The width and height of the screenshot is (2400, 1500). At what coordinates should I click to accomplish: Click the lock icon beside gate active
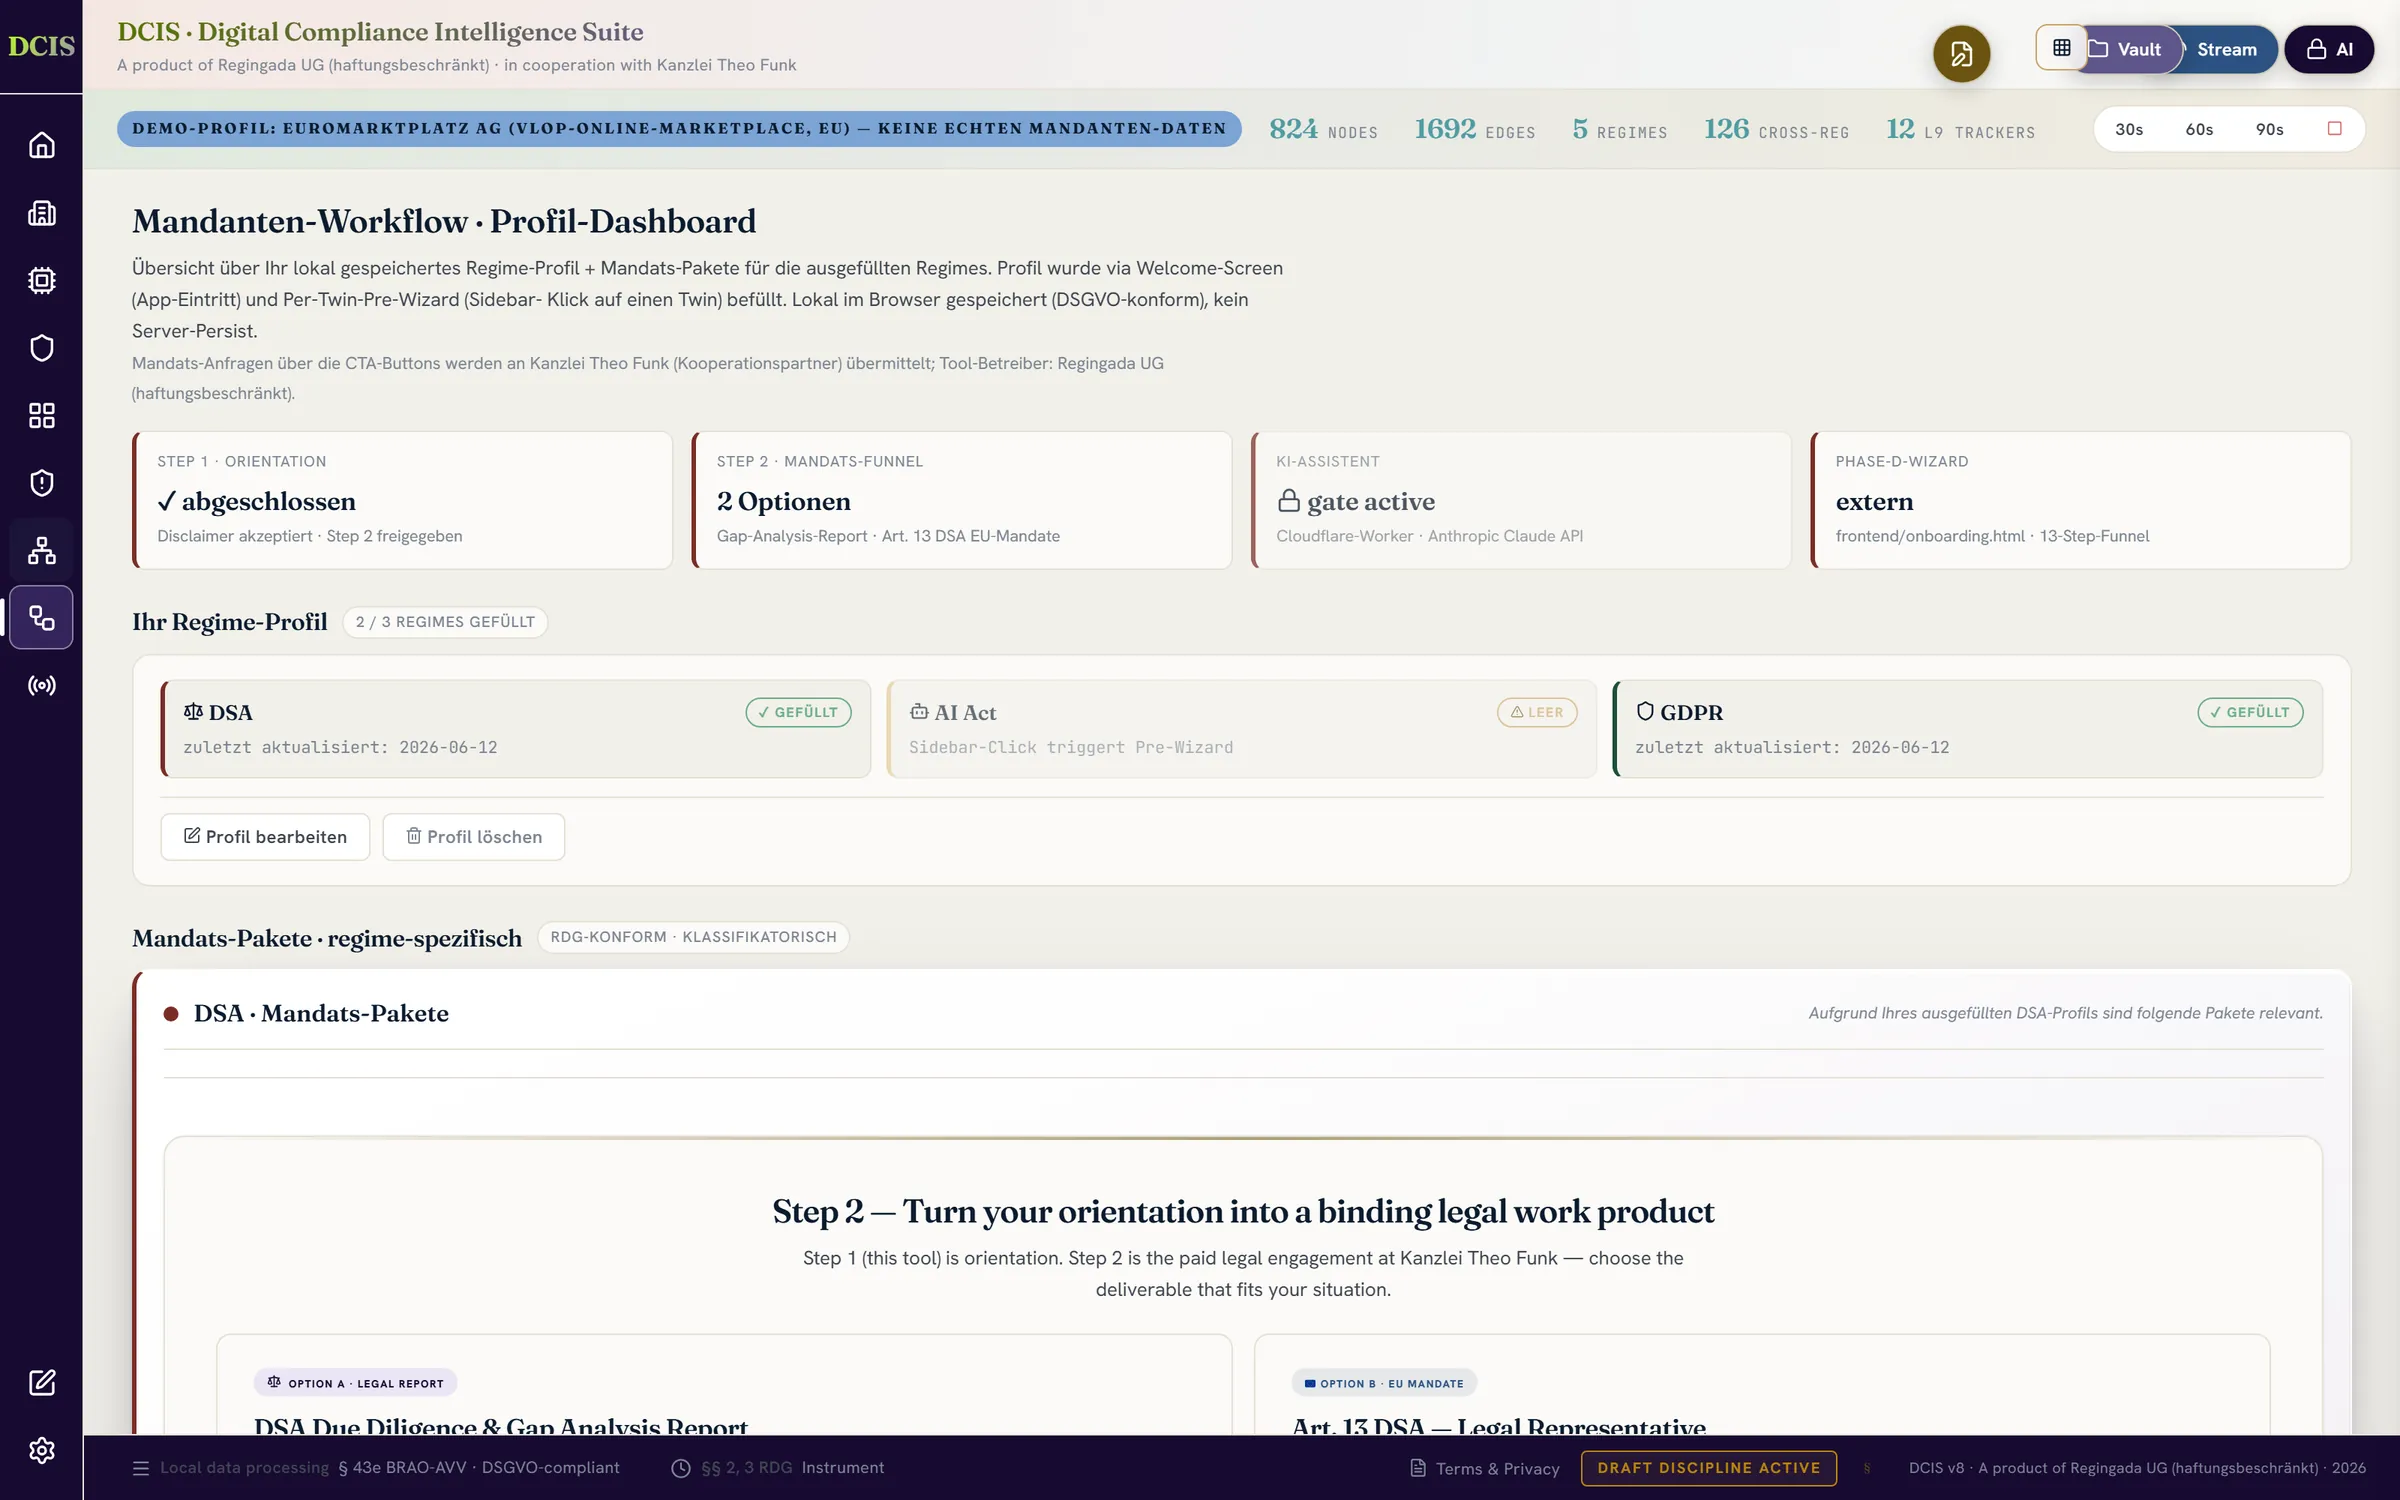click(x=1288, y=500)
